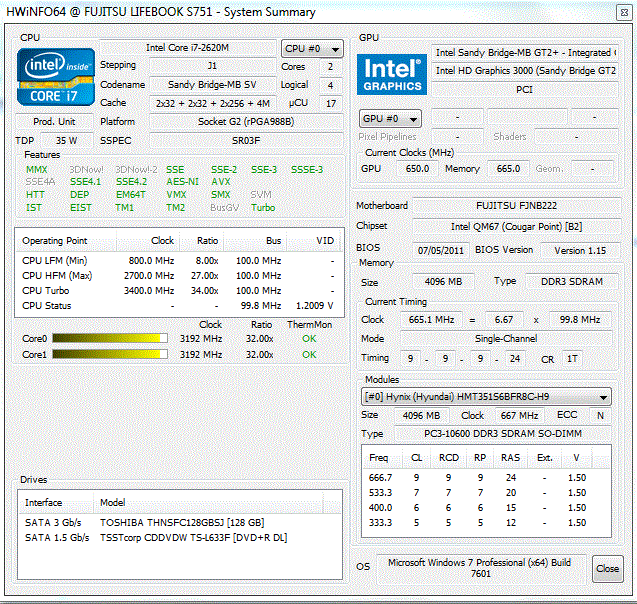Click the Operating Point column header
This screenshot has width=637, height=604.
point(66,241)
